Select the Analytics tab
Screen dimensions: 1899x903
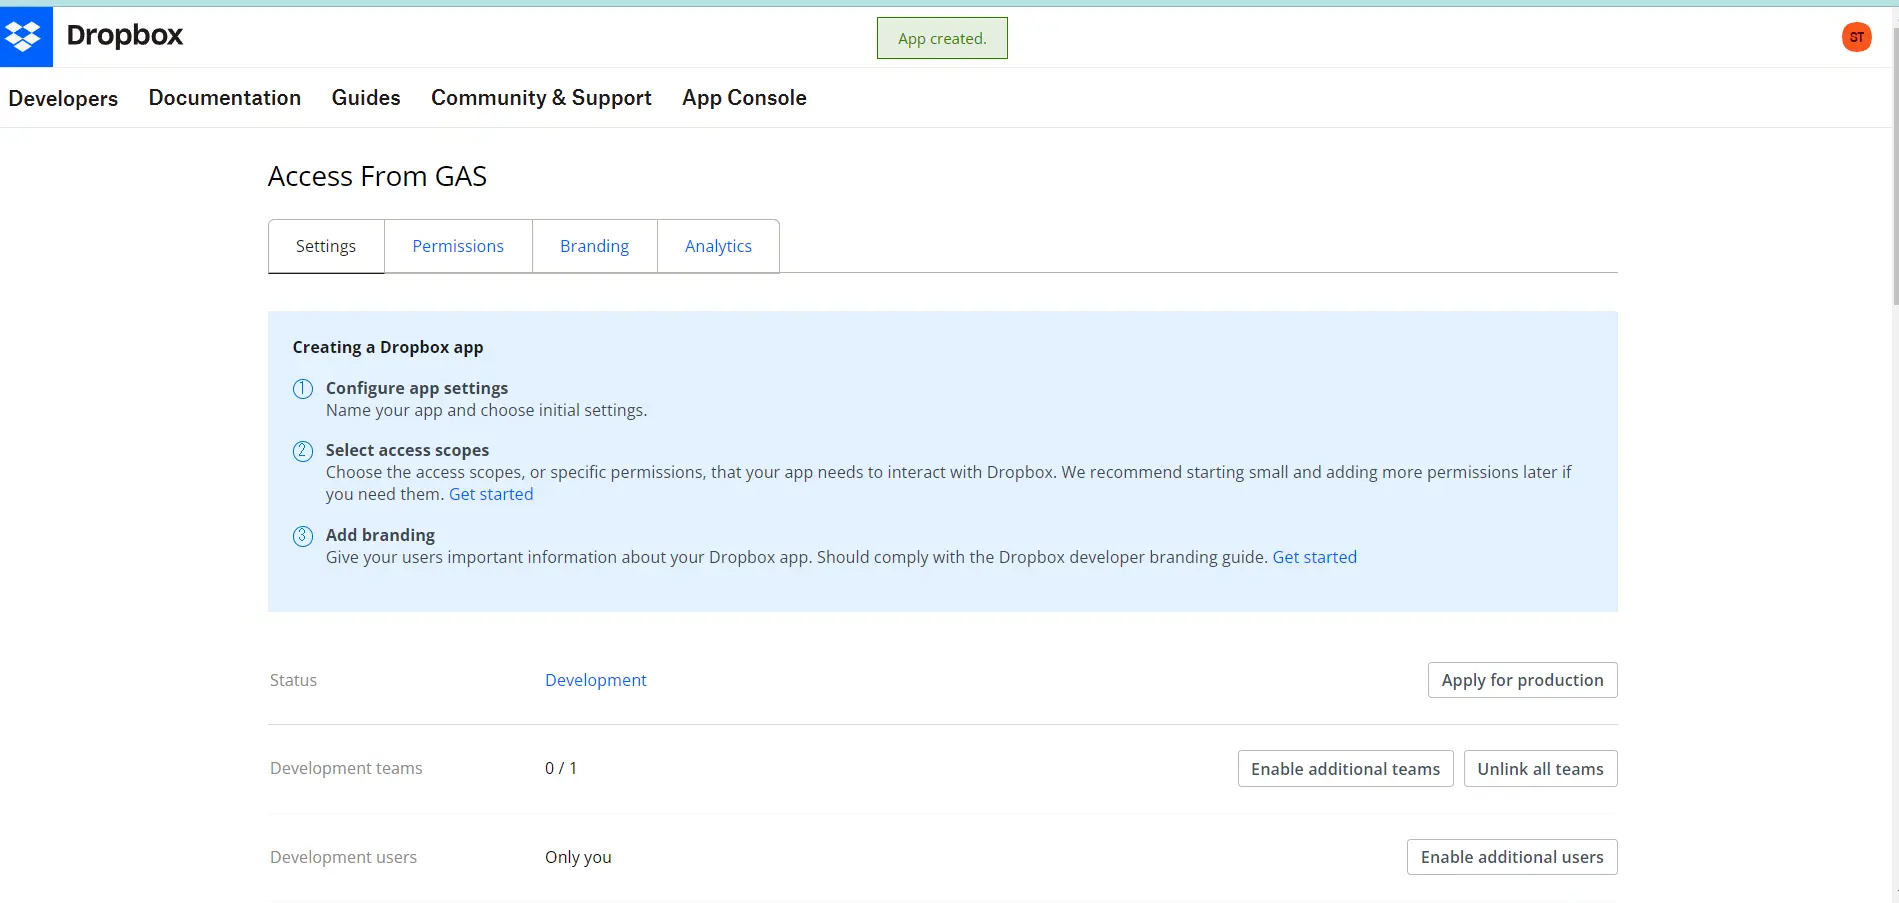coord(718,246)
